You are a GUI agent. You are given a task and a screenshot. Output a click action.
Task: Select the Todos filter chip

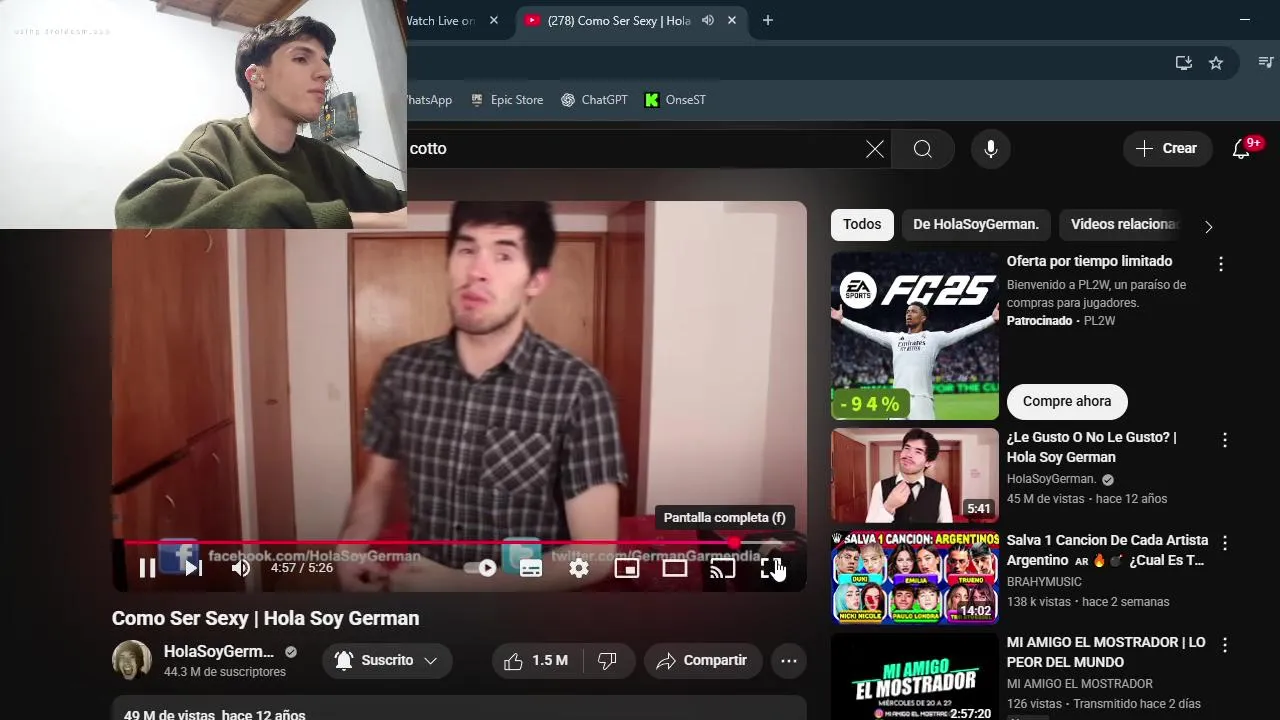tap(862, 225)
